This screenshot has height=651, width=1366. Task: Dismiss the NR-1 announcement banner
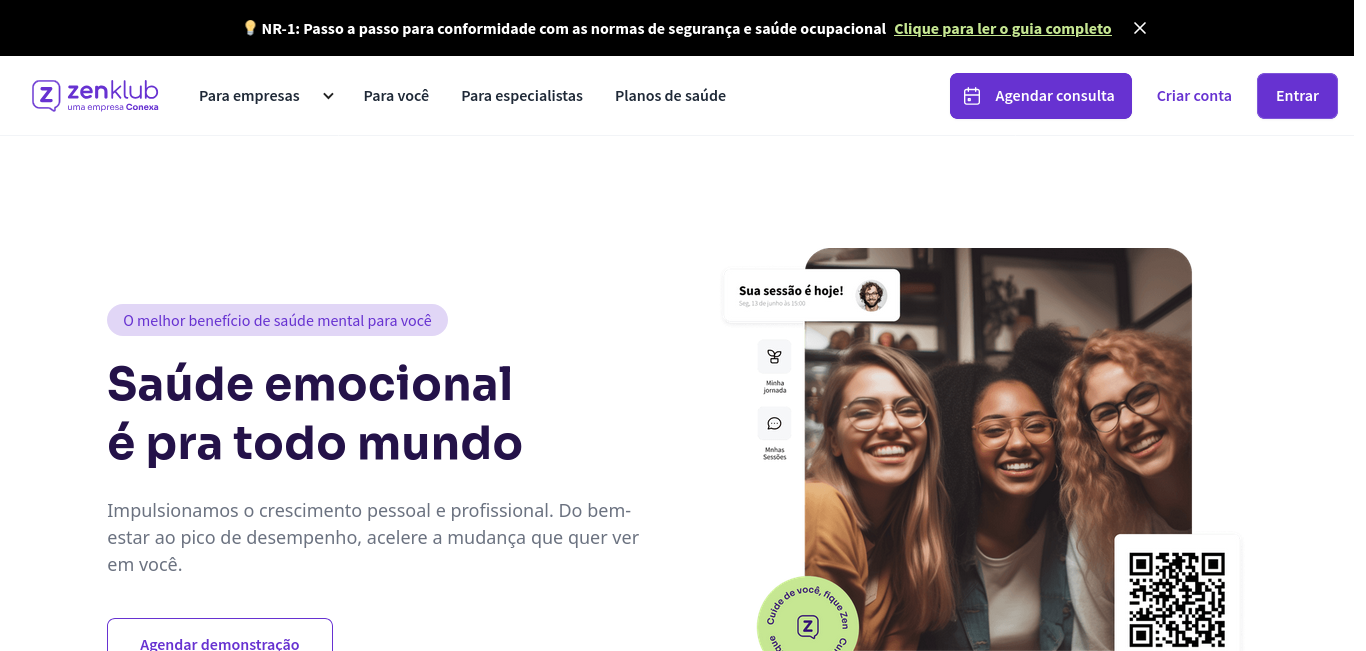tap(1140, 28)
